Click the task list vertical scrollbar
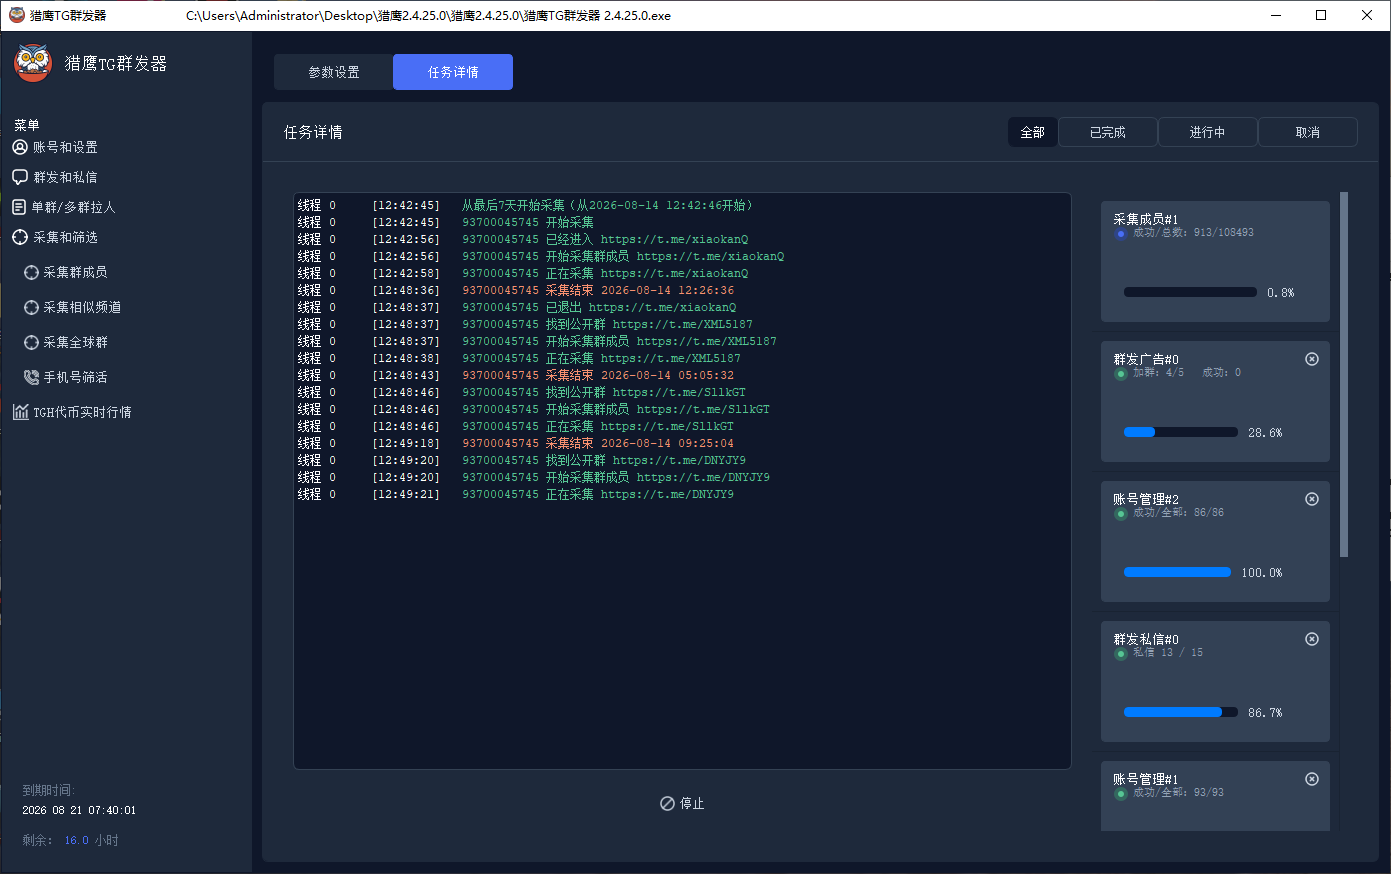Screen dimensions: 1391x874 pos(1344,374)
